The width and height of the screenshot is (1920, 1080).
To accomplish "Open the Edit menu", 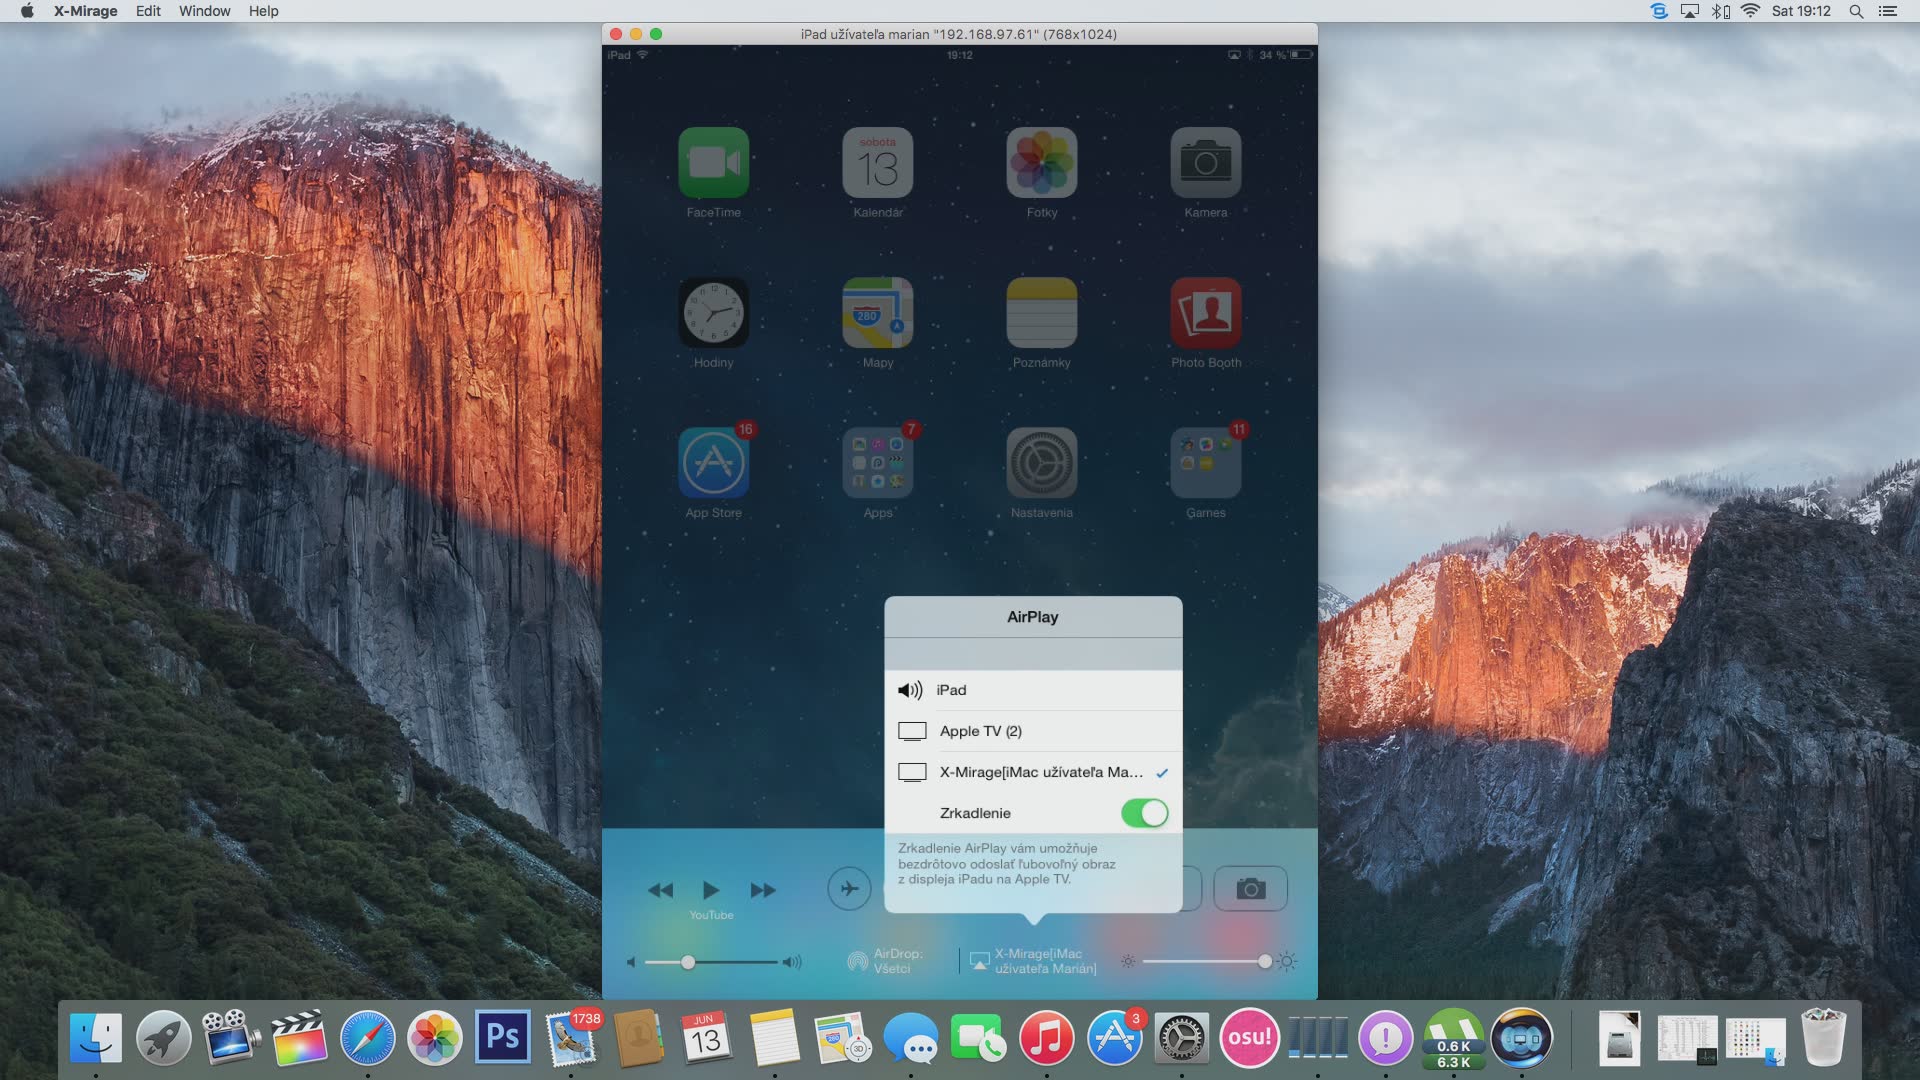I will pos(148,11).
